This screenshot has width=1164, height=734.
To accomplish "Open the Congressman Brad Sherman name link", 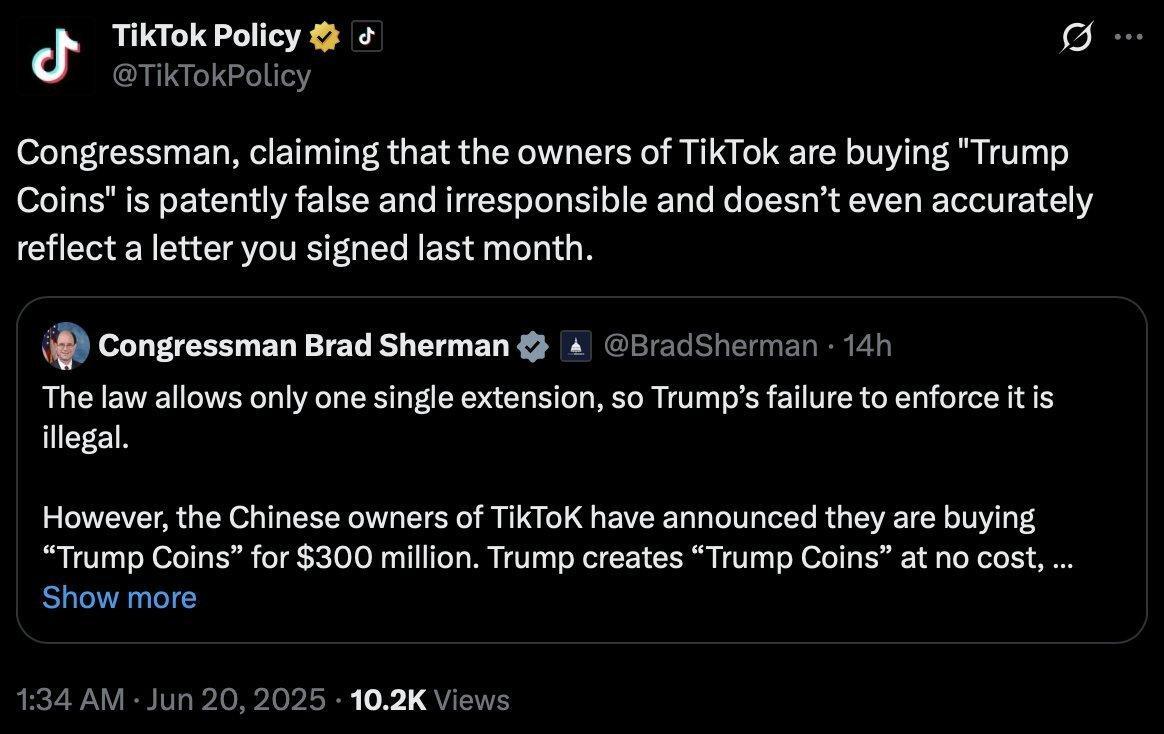I will click(304, 346).
